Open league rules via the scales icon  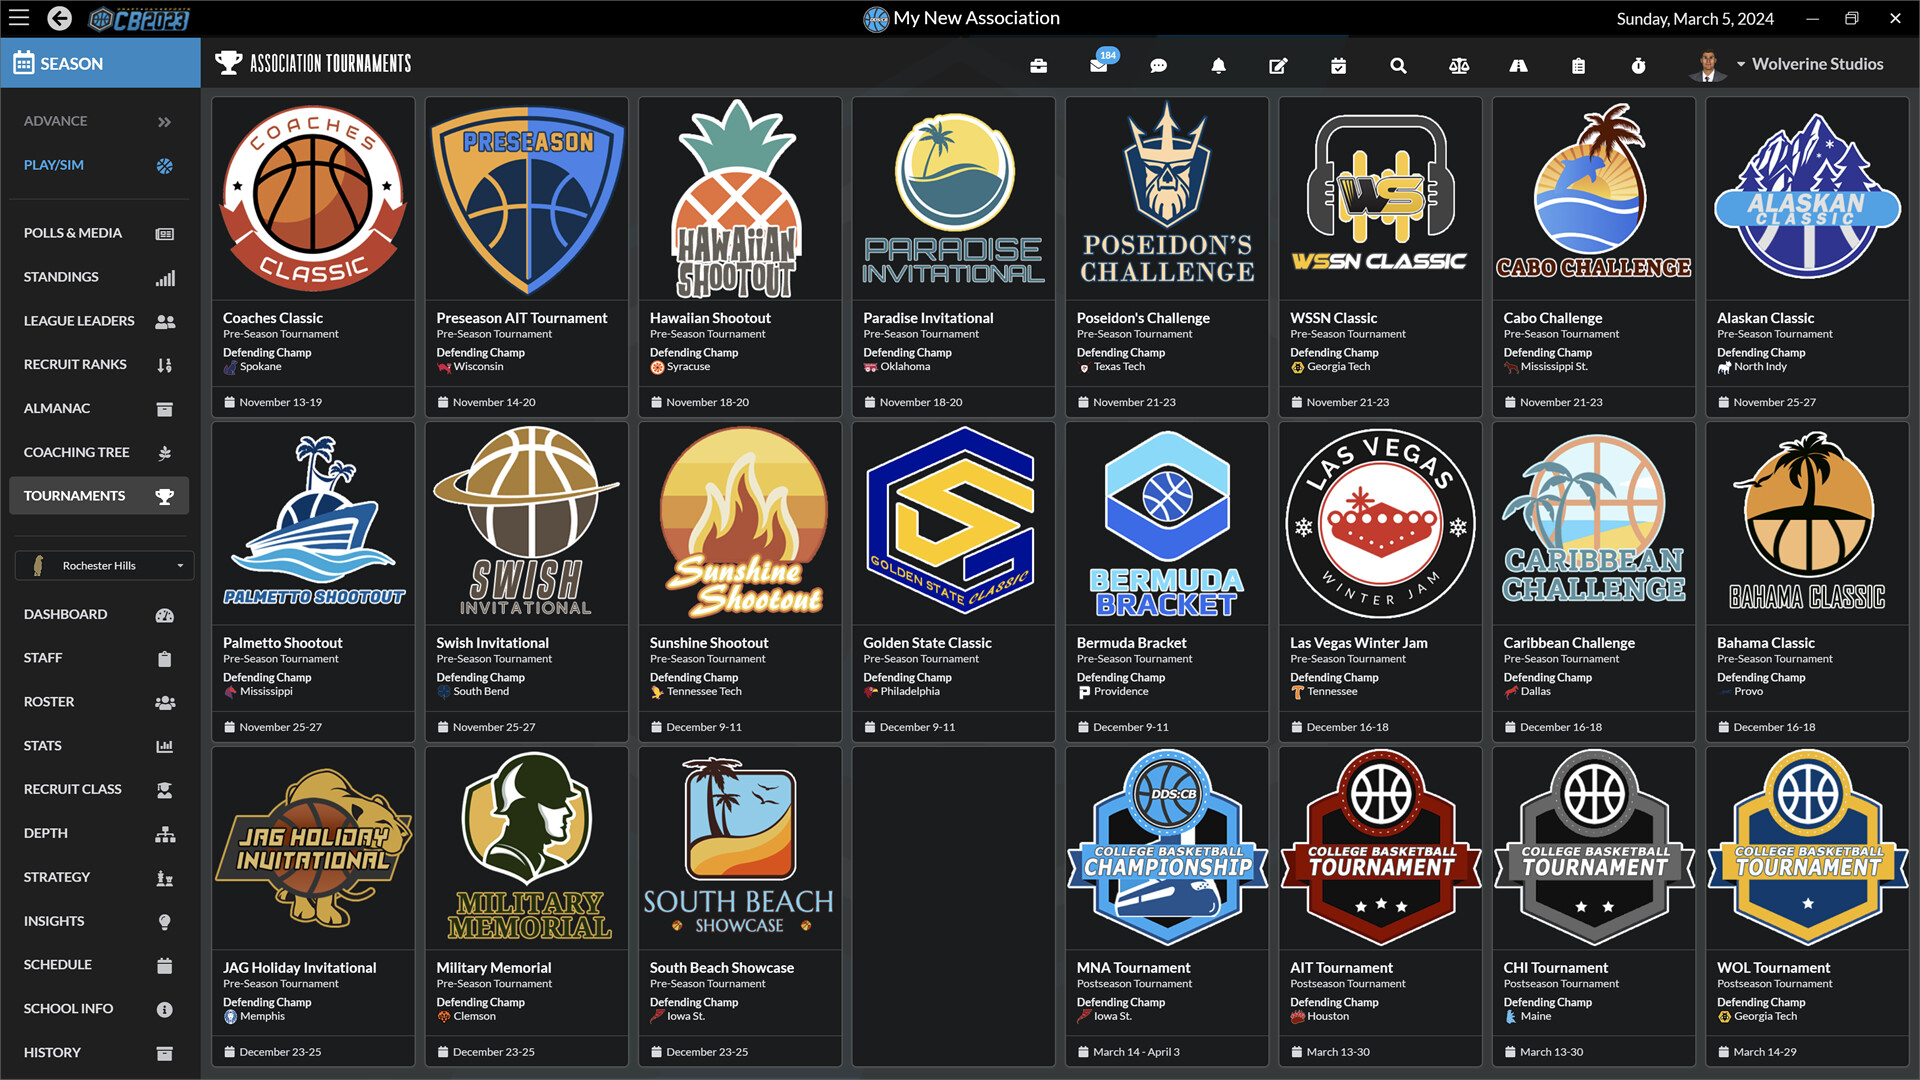pos(1459,65)
